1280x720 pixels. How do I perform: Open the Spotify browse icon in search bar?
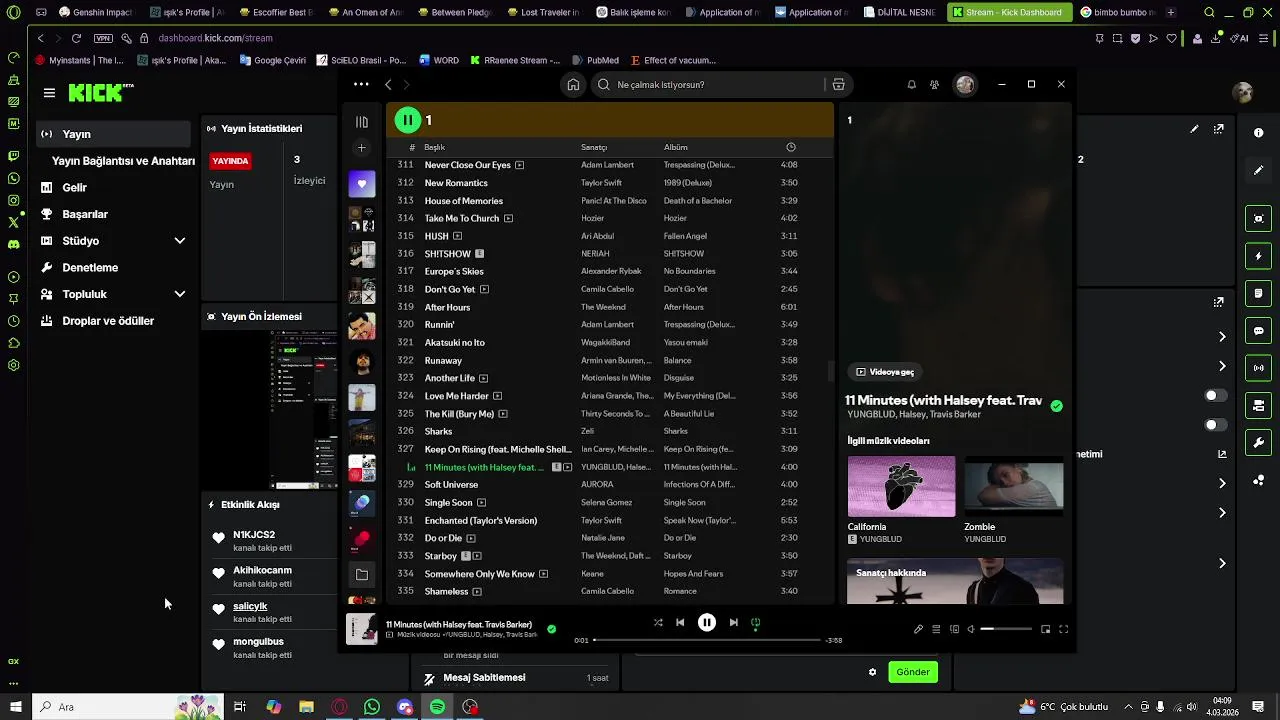[x=838, y=85]
